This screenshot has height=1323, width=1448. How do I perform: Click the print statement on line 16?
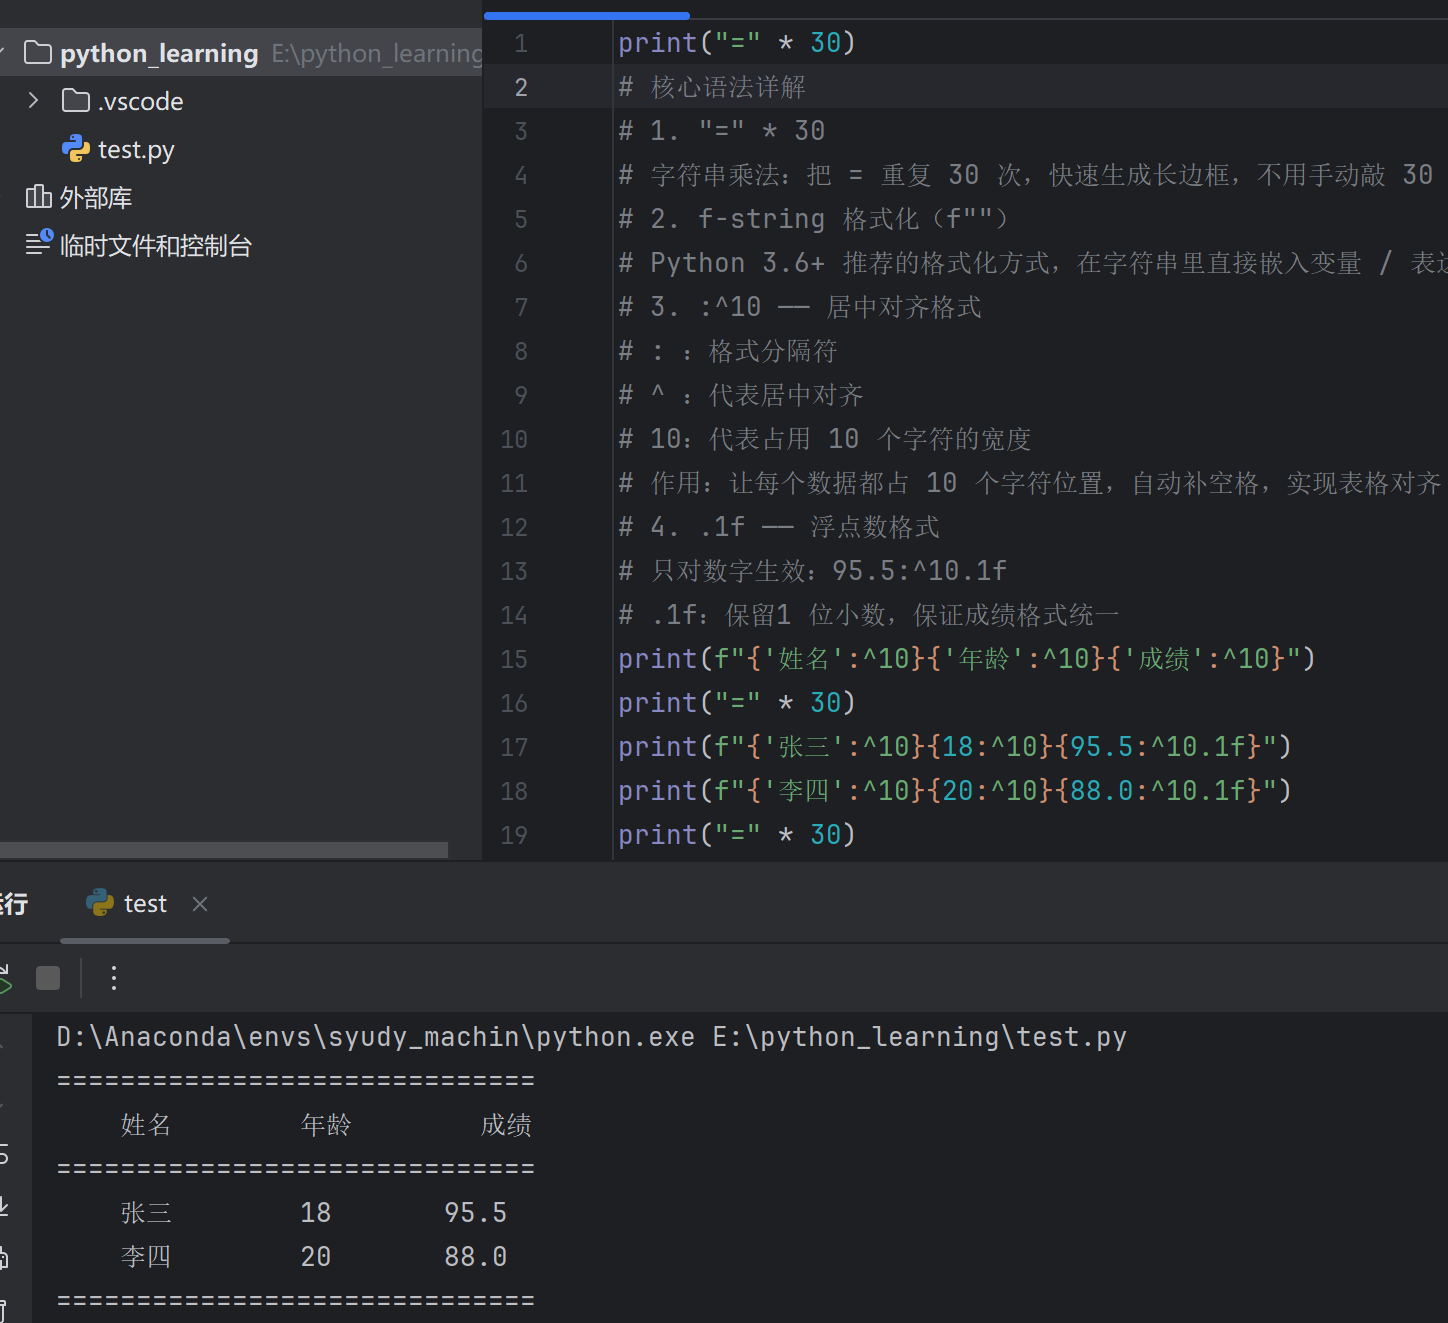tap(737, 703)
